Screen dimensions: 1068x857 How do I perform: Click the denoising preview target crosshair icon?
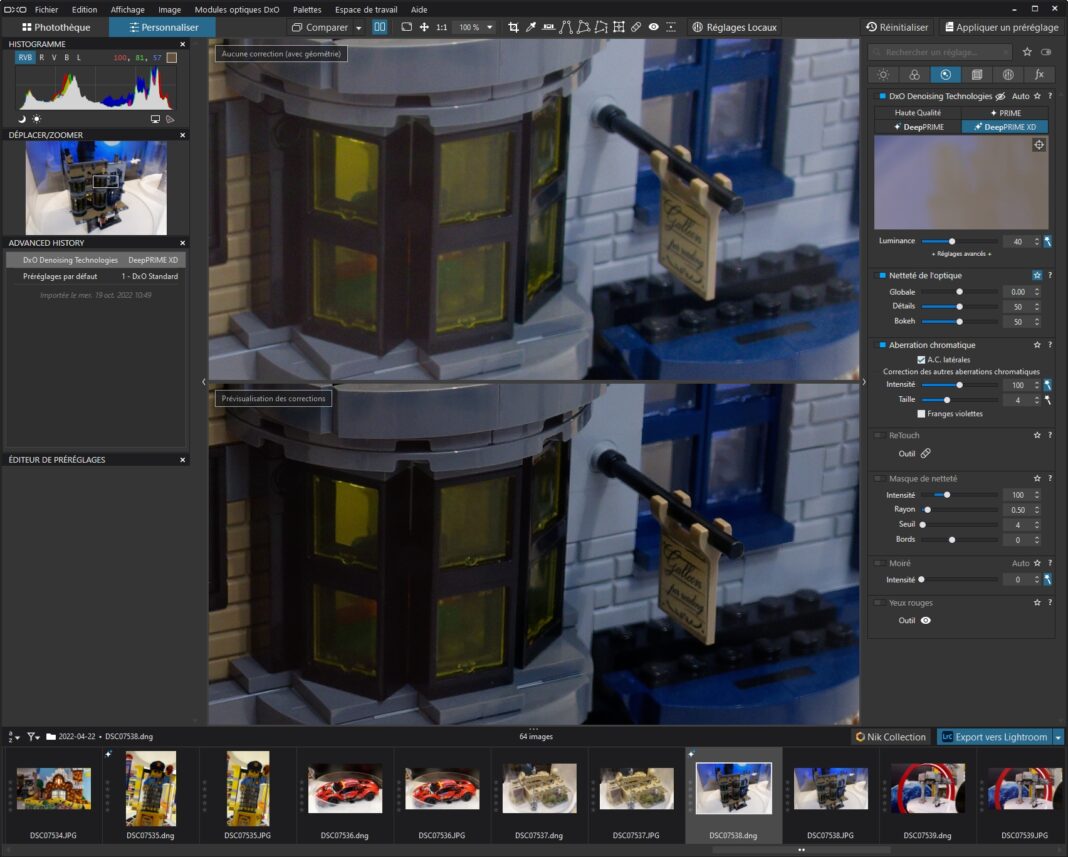click(1039, 144)
